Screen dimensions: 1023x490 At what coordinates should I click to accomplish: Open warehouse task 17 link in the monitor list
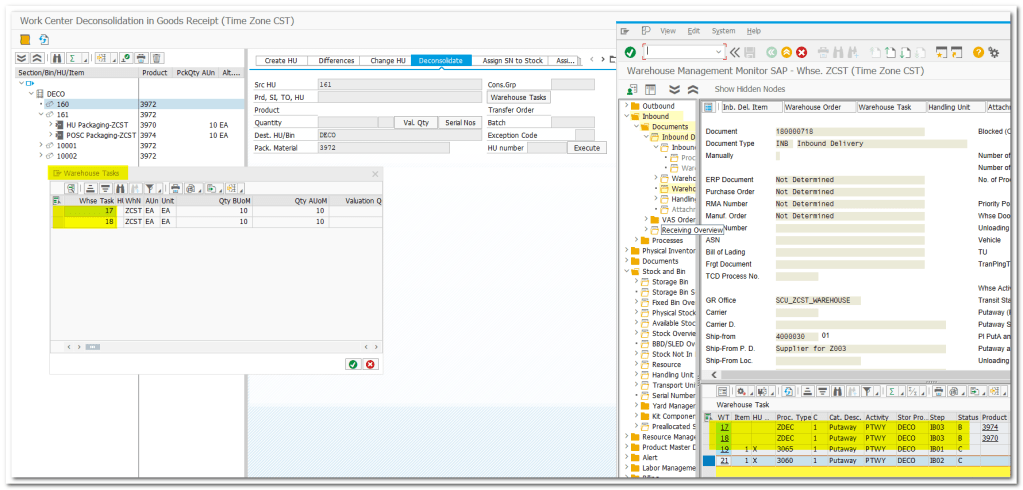point(724,428)
